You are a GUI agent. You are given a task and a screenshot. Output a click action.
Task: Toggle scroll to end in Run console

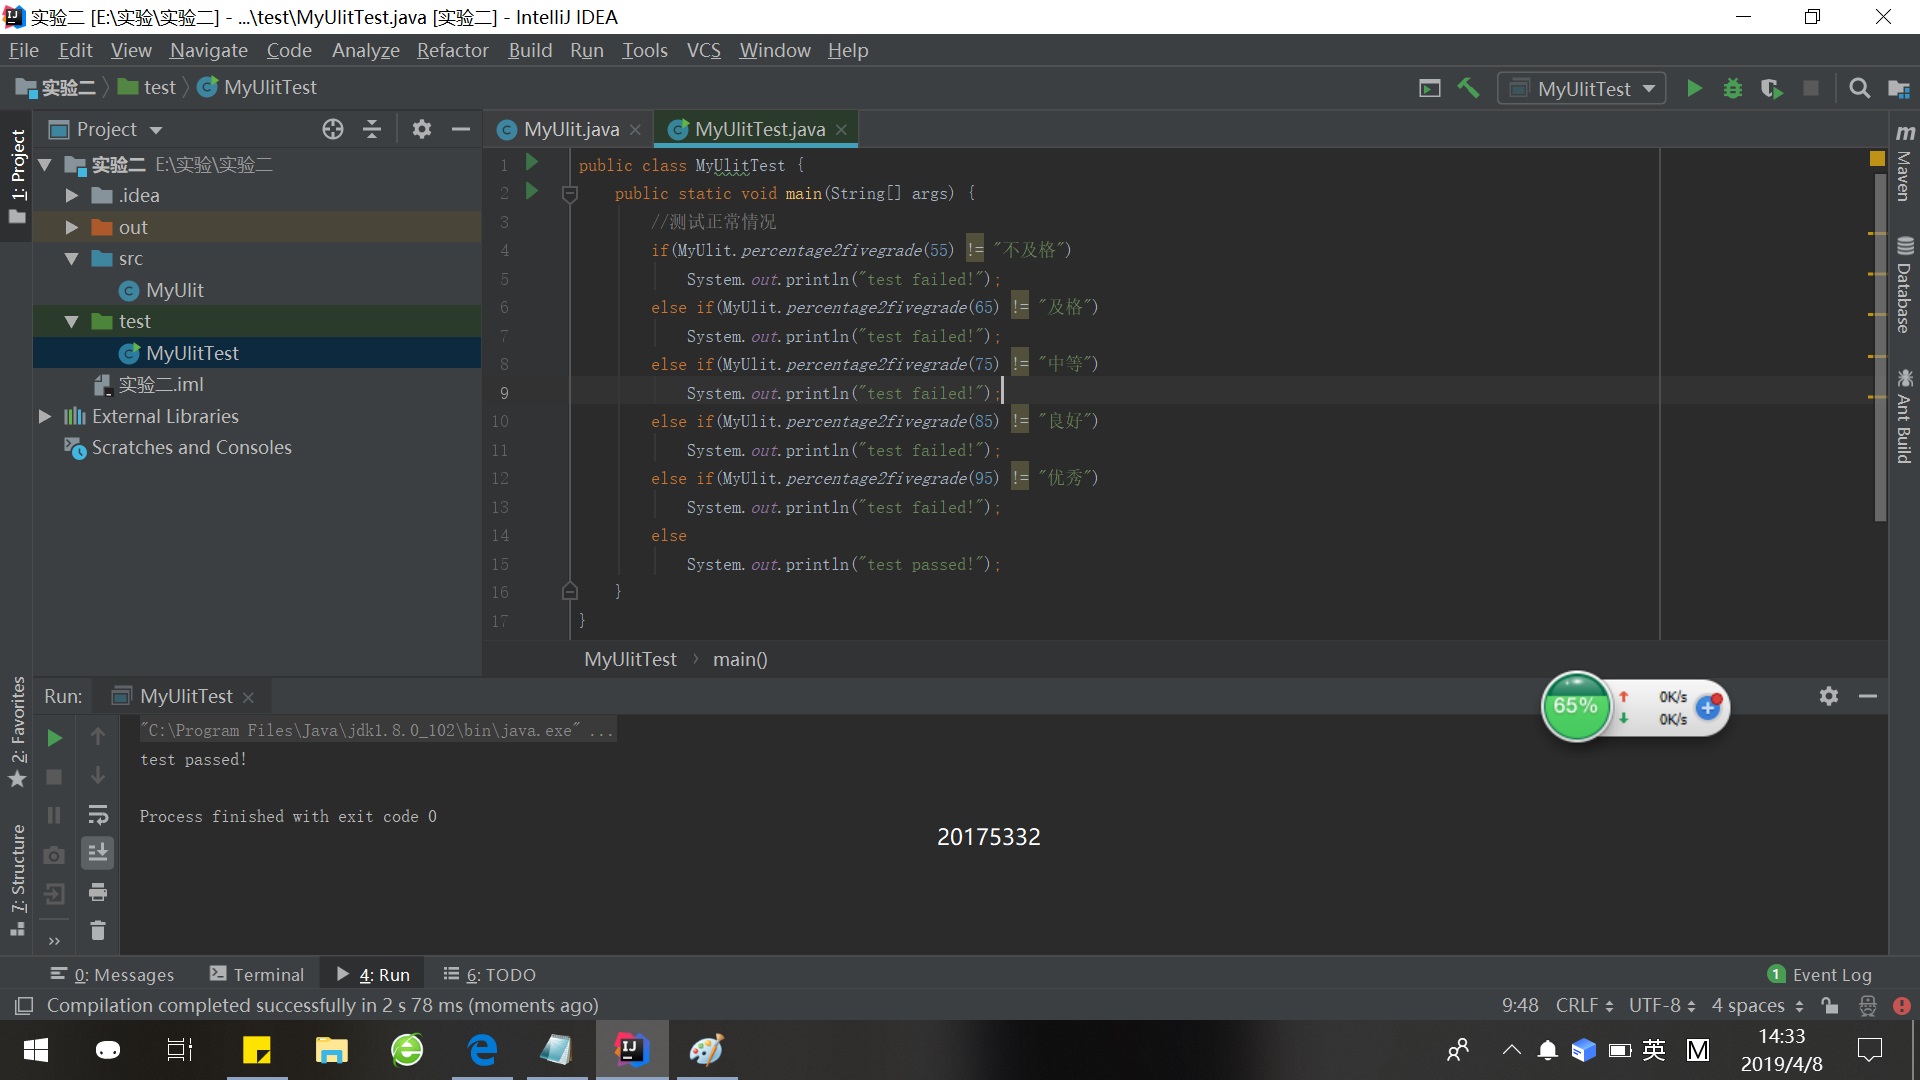click(97, 853)
